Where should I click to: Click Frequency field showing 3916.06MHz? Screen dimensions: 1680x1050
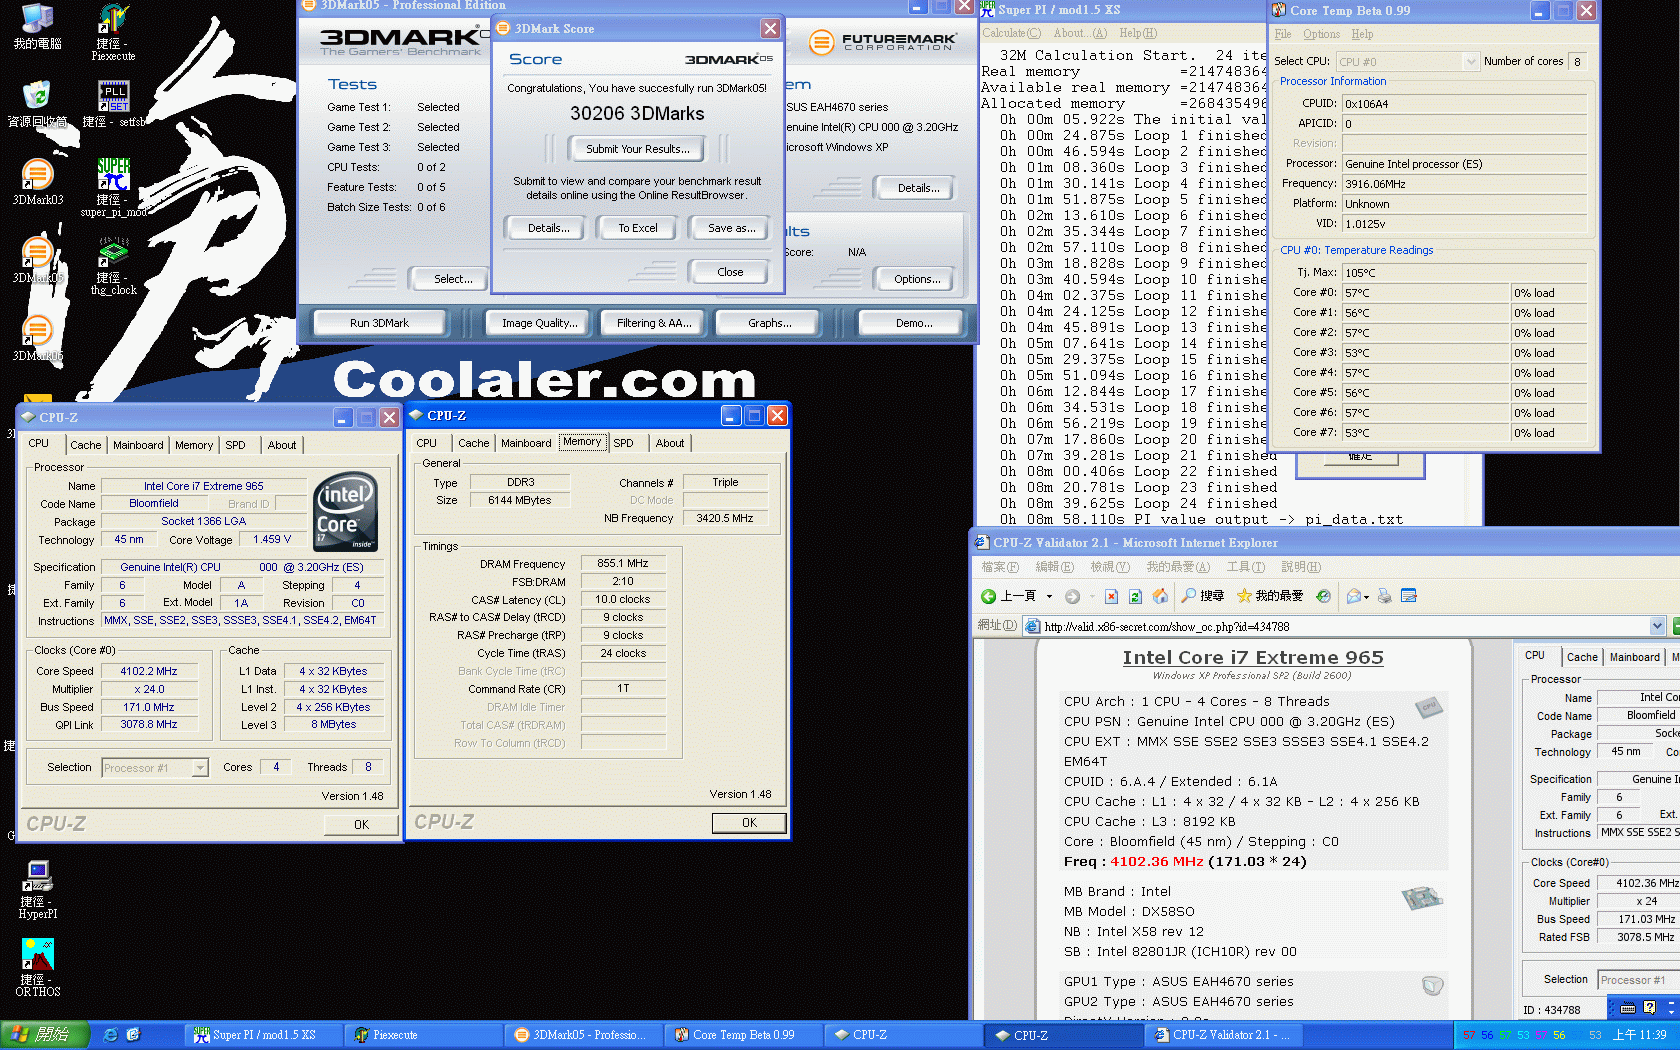[x=1464, y=184]
